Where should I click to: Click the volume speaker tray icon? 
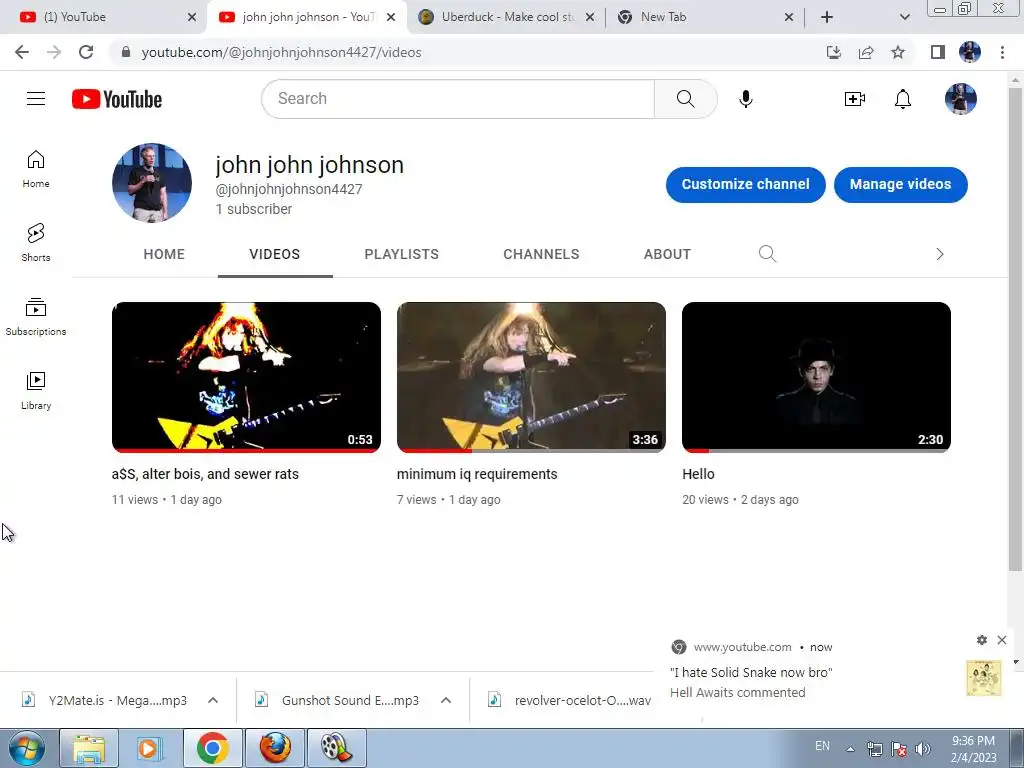pos(923,749)
